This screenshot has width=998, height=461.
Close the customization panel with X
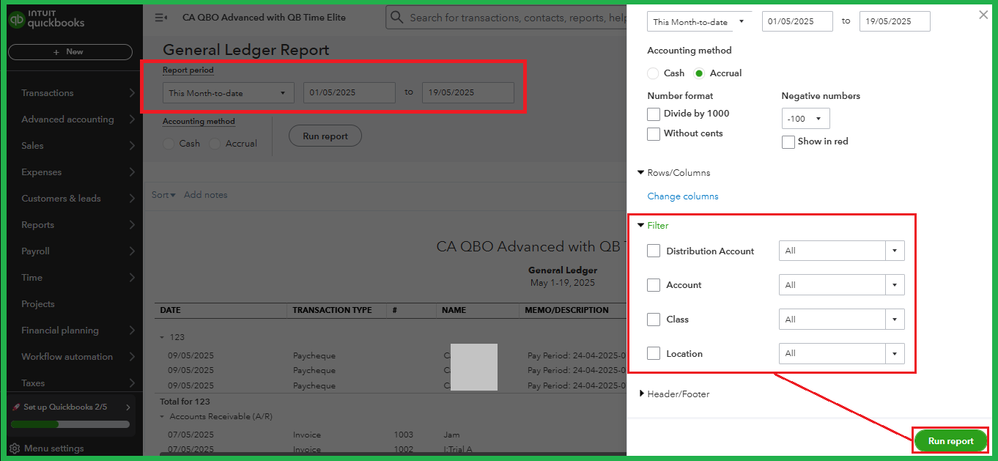pyautogui.click(x=983, y=14)
